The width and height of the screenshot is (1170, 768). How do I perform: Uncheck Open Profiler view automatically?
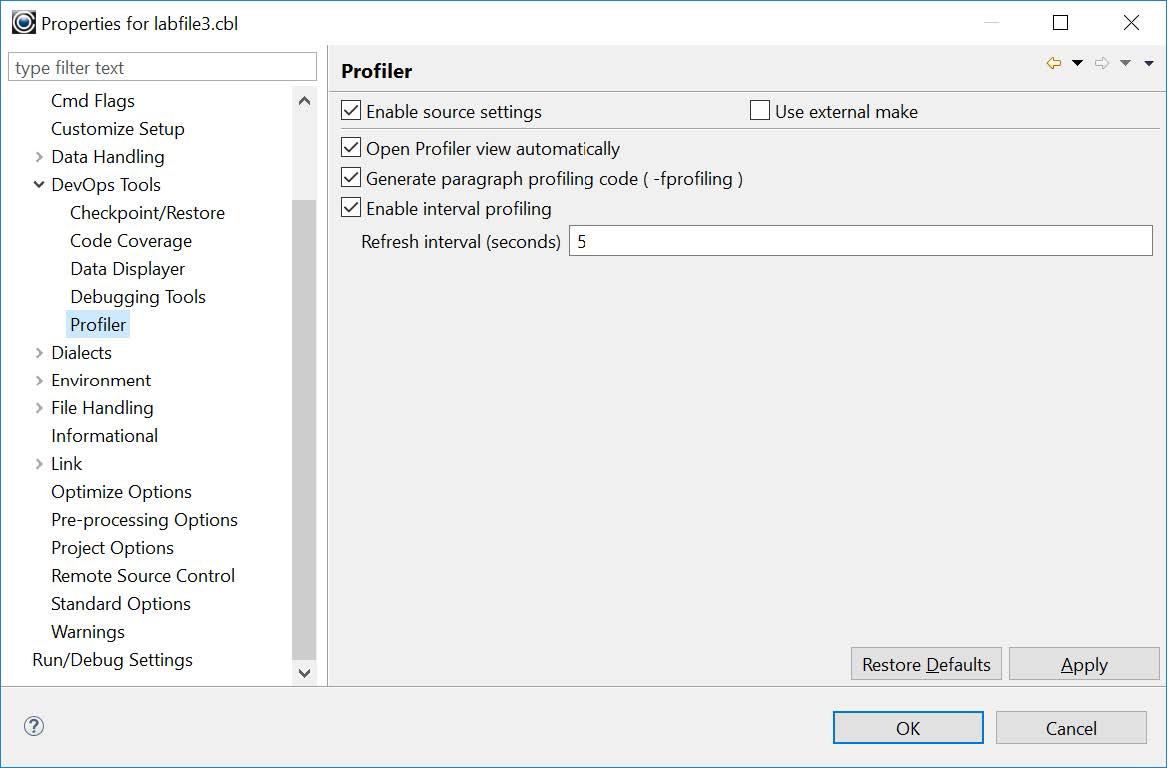(x=351, y=148)
